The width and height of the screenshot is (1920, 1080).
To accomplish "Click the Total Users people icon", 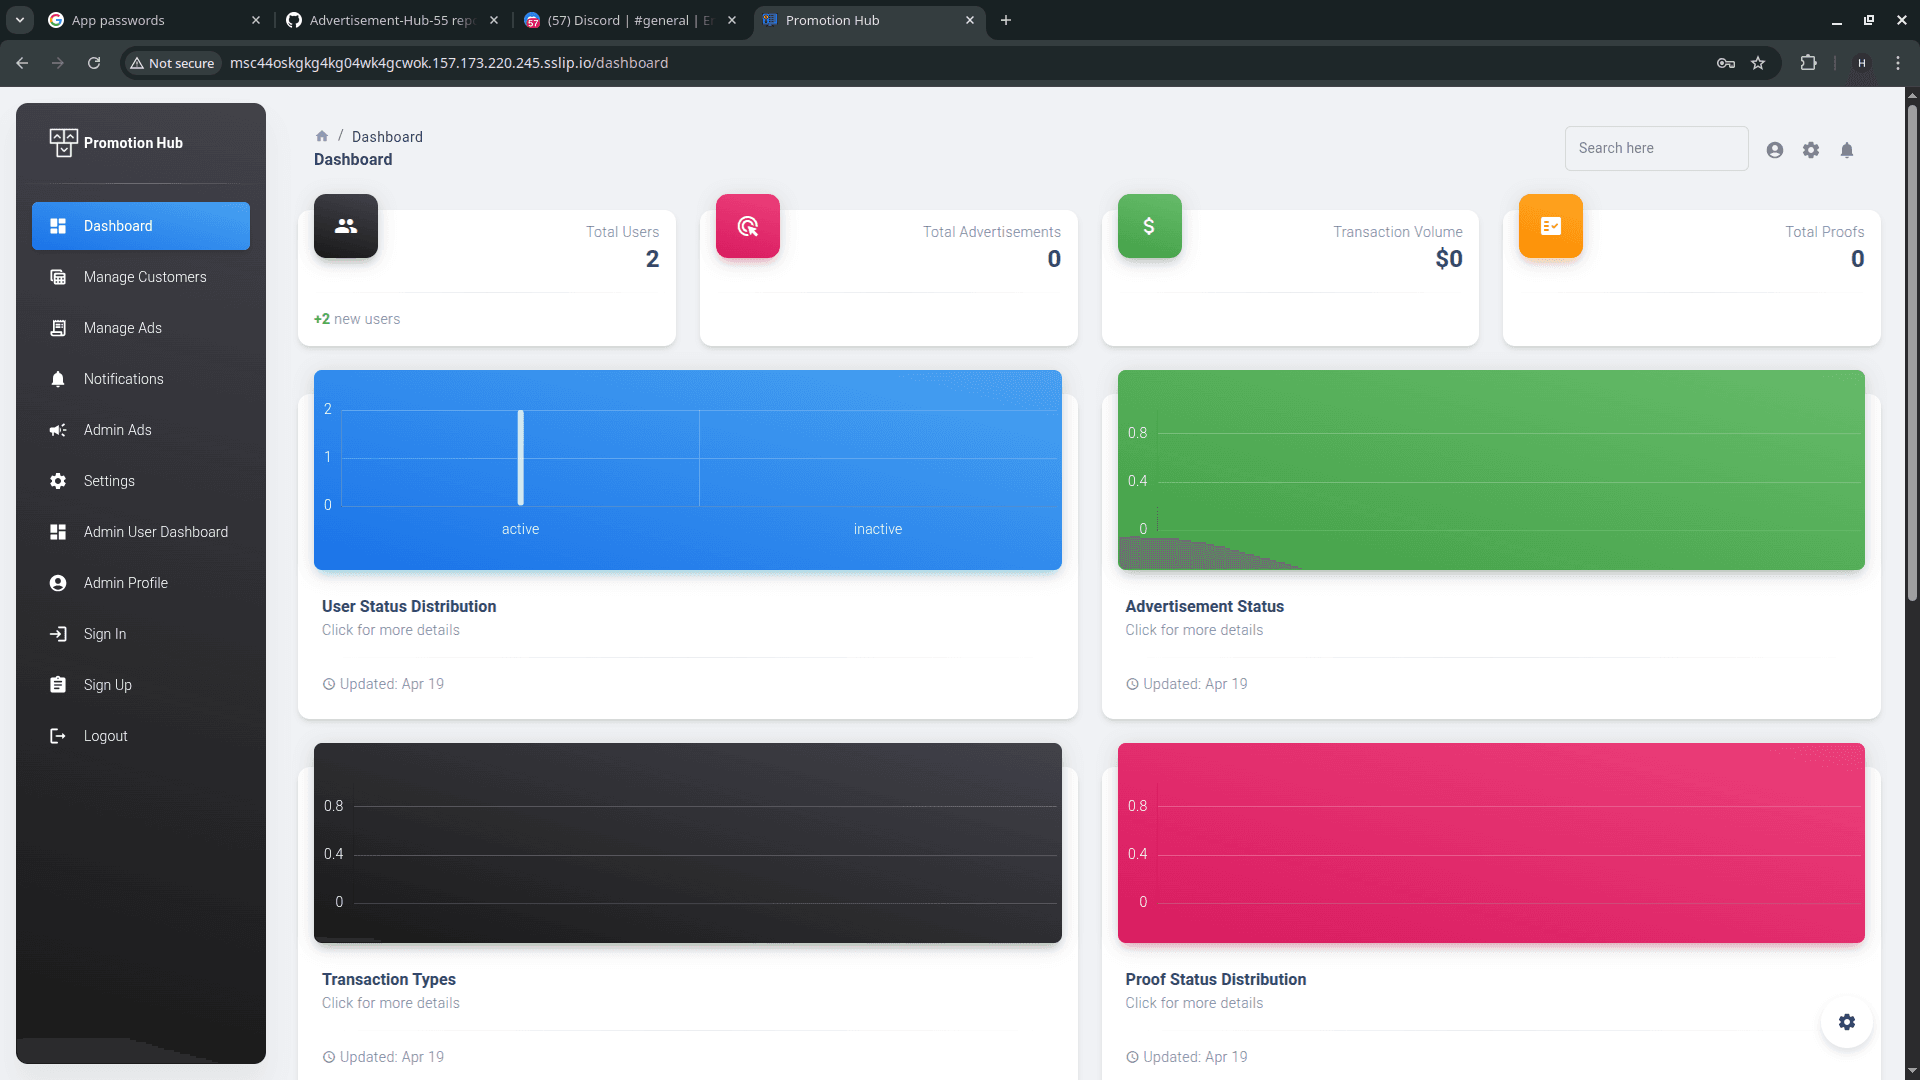I will pos(345,226).
